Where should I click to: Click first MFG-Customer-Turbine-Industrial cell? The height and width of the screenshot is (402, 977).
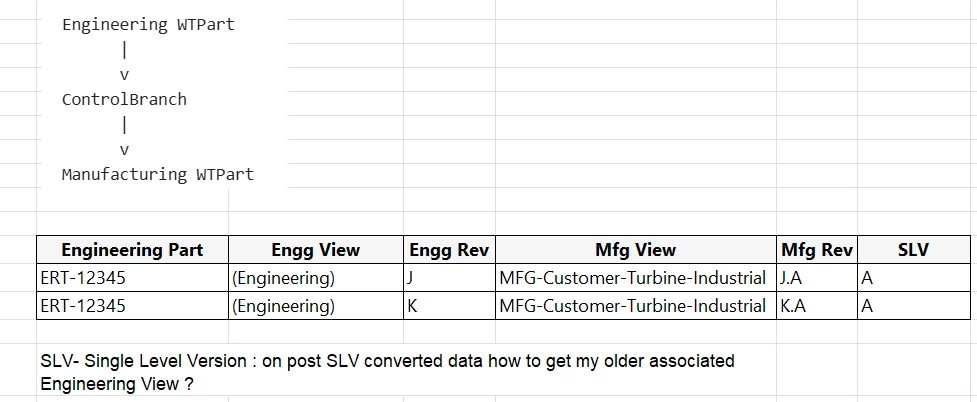[636, 277]
